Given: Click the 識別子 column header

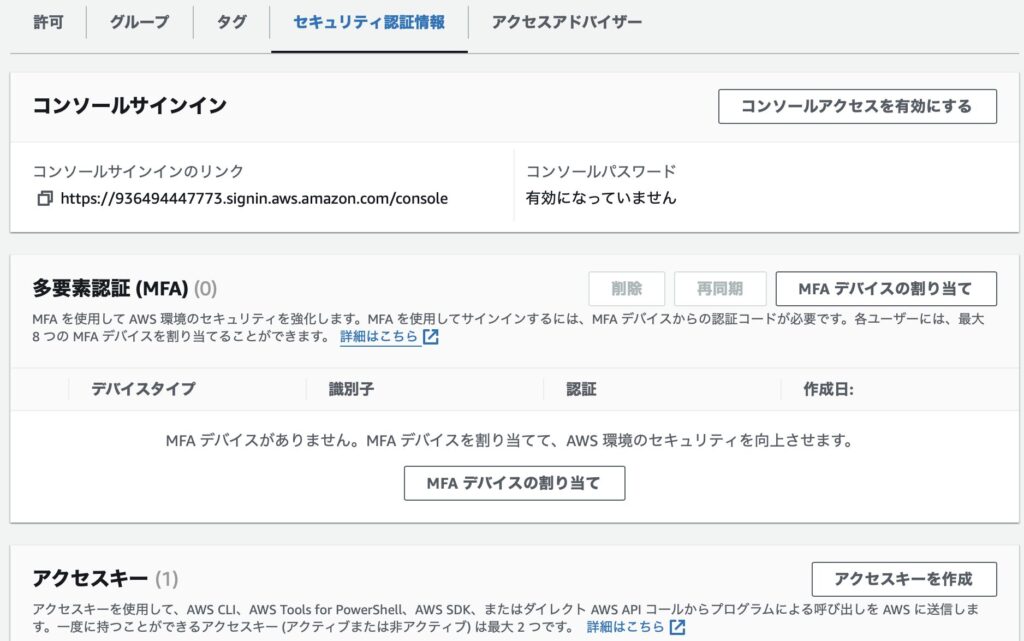Looking at the screenshot, I should (351, 389).
